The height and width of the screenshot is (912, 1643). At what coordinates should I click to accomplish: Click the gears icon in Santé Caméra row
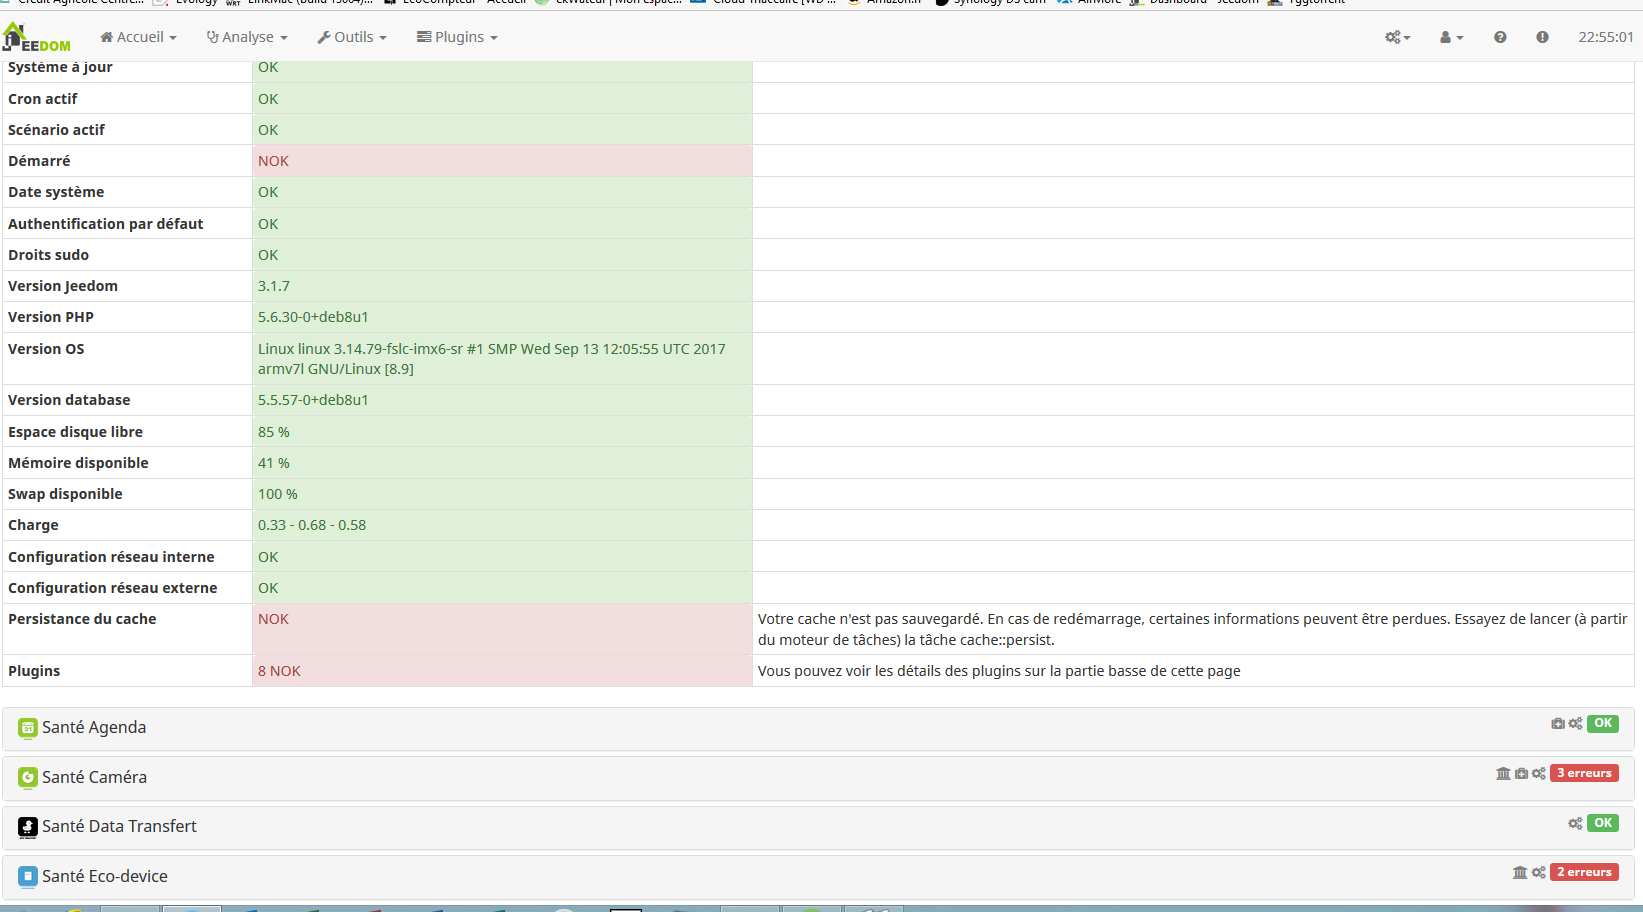point(1539,773)
